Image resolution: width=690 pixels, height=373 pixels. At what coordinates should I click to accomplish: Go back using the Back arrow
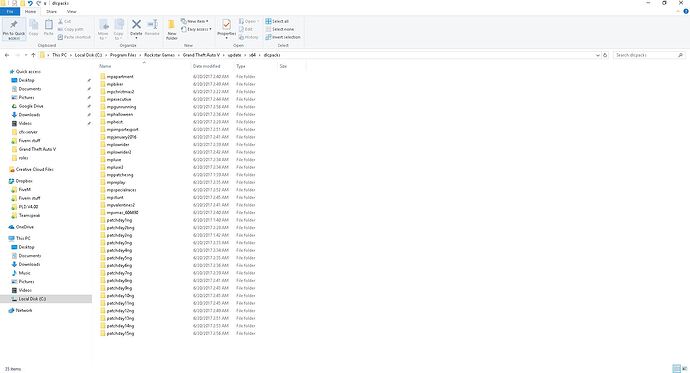(x=7, y=55)
